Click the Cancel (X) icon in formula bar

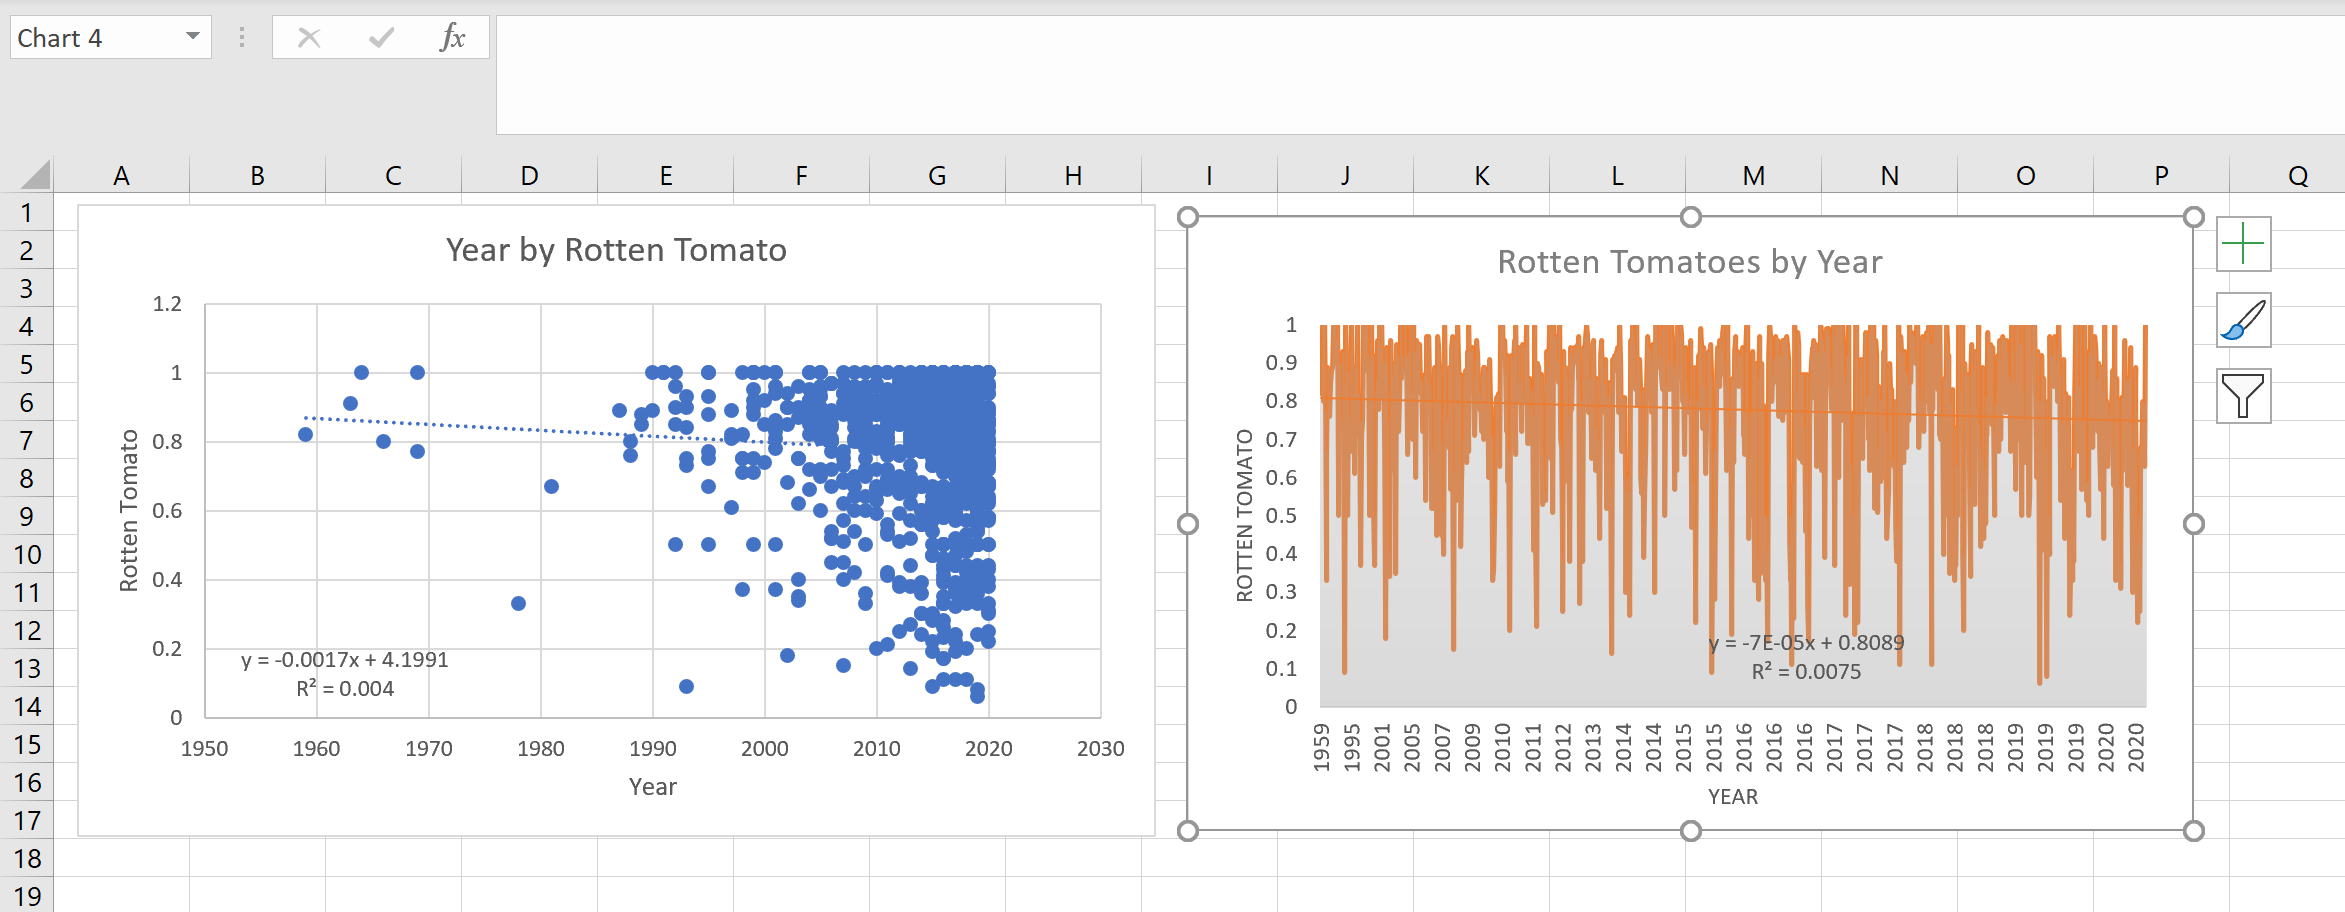309,38
